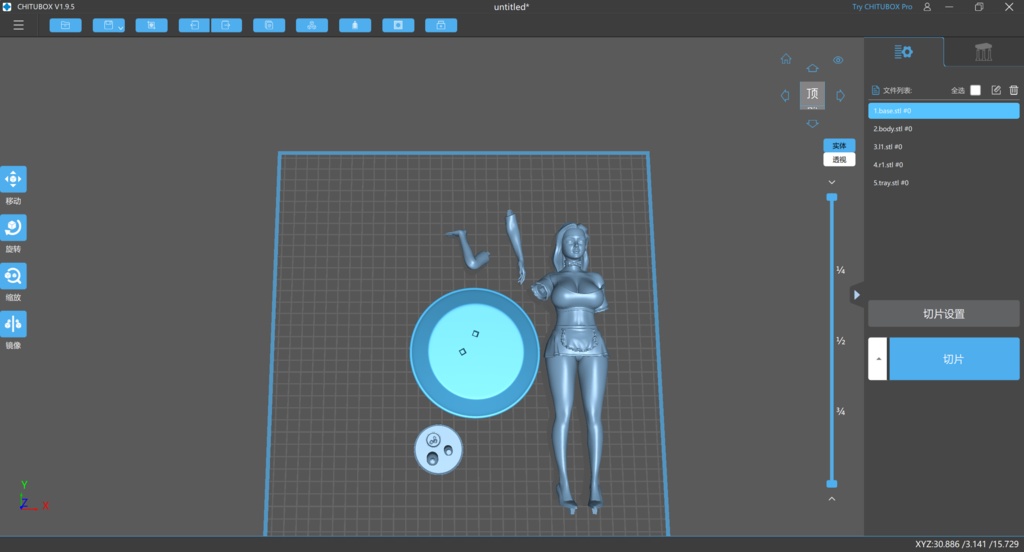Click the chevron above the layer slider
Viewport: 1024px width, 552px height.
tap(832, 182)
